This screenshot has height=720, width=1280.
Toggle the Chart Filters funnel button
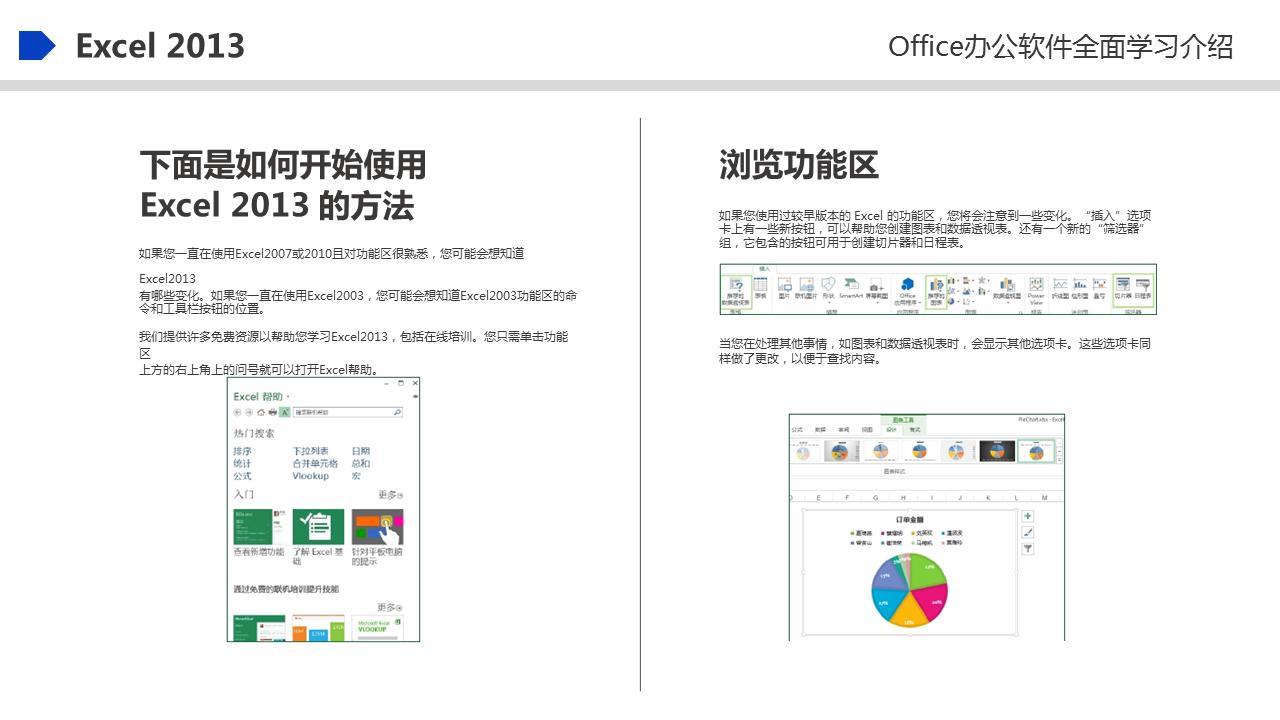pos(1026,547)
